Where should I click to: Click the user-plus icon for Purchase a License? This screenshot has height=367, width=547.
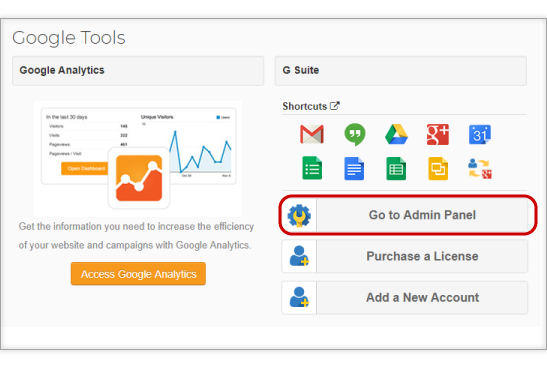[299, 256]
